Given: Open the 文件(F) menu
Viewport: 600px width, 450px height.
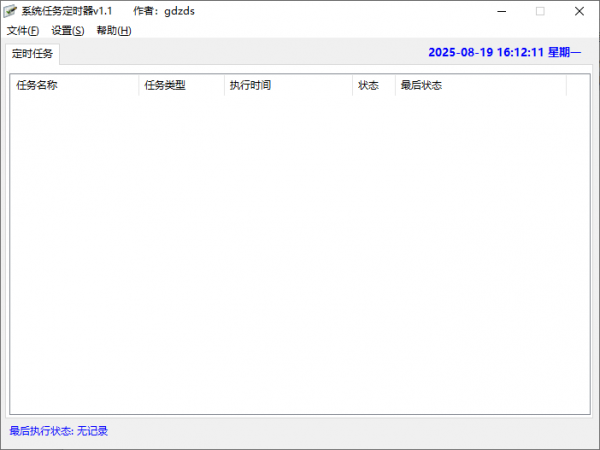Looking at the screenshot, I should (23, 31).
